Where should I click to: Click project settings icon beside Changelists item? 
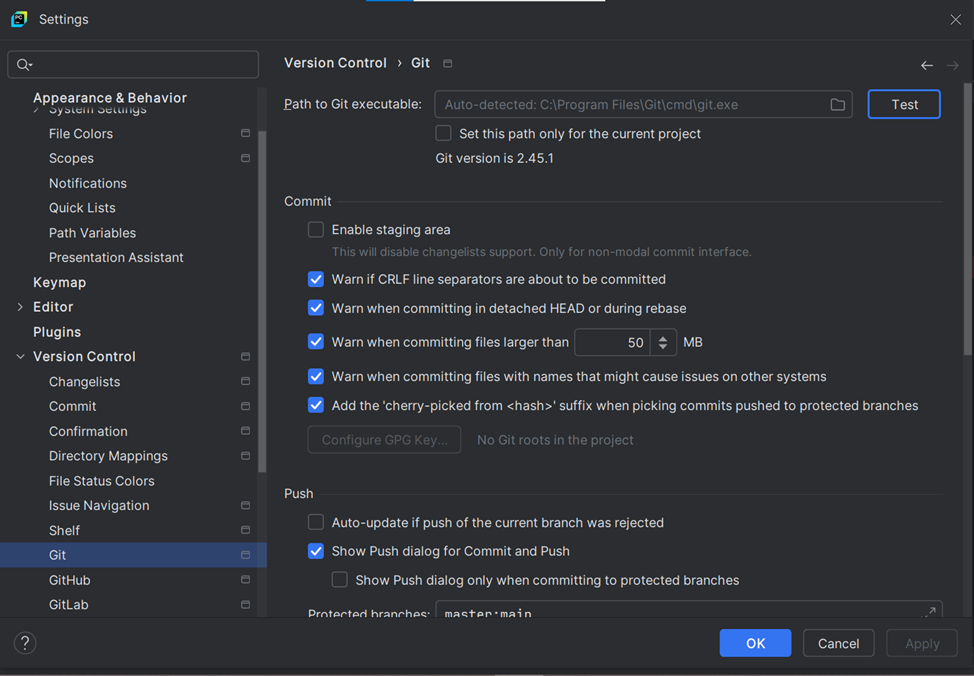coord(245,382)
